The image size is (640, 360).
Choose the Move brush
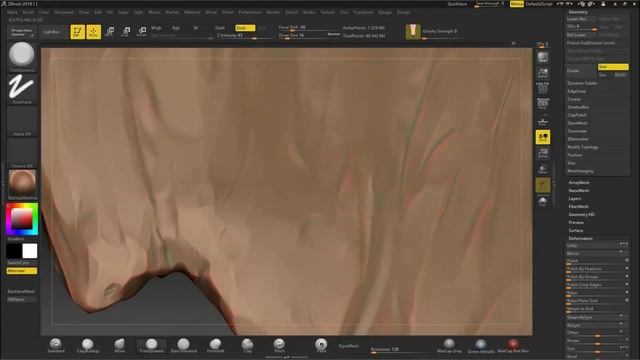(x=119, y=345)
